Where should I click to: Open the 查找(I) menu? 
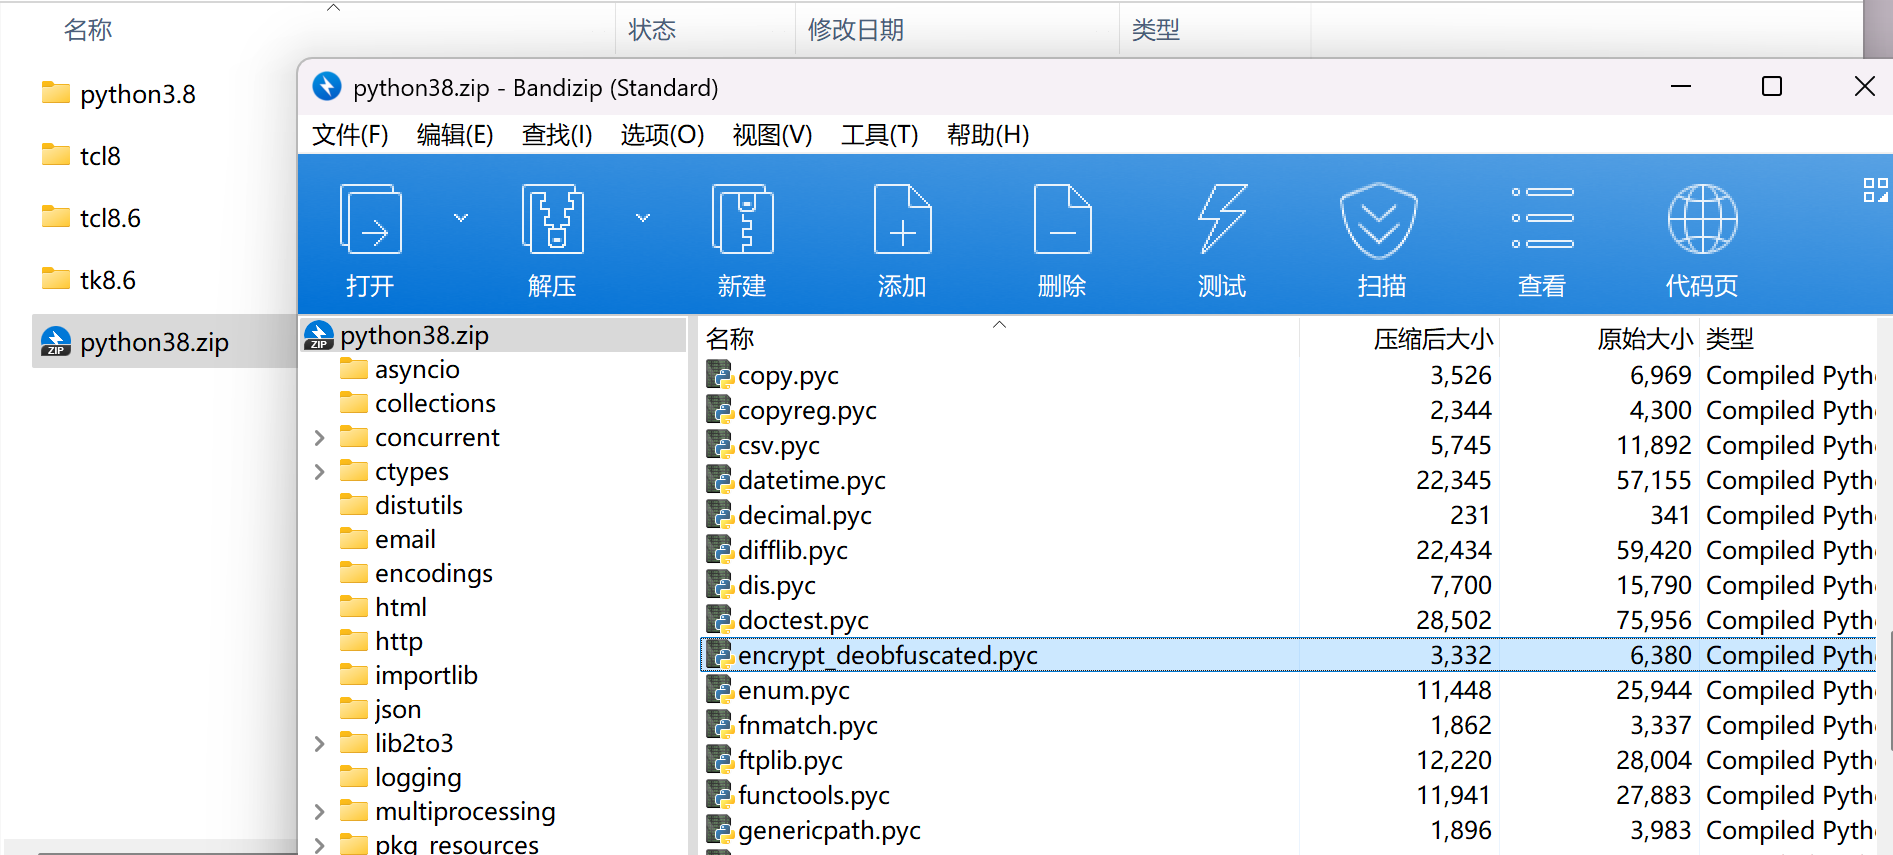pos(557,135)
